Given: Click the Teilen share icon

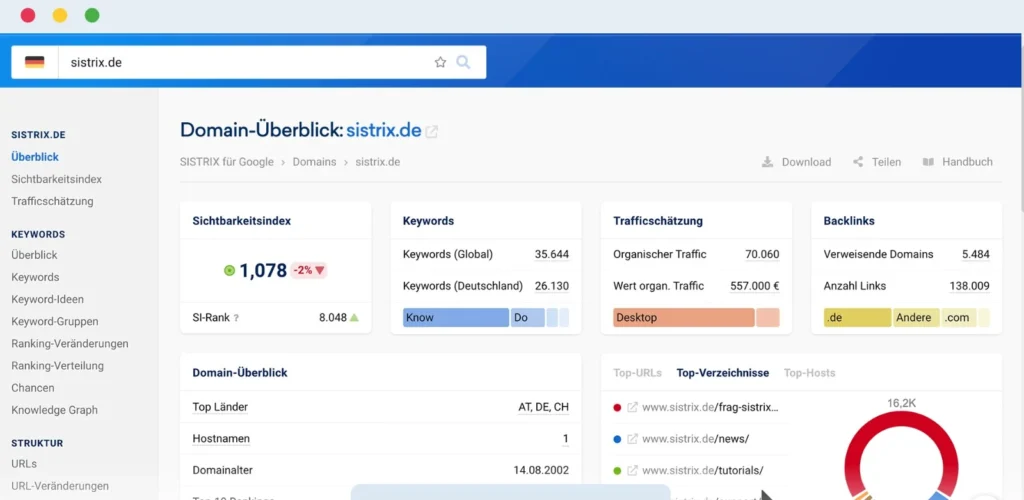Looking at the screenshot, I should coord(858,162).
